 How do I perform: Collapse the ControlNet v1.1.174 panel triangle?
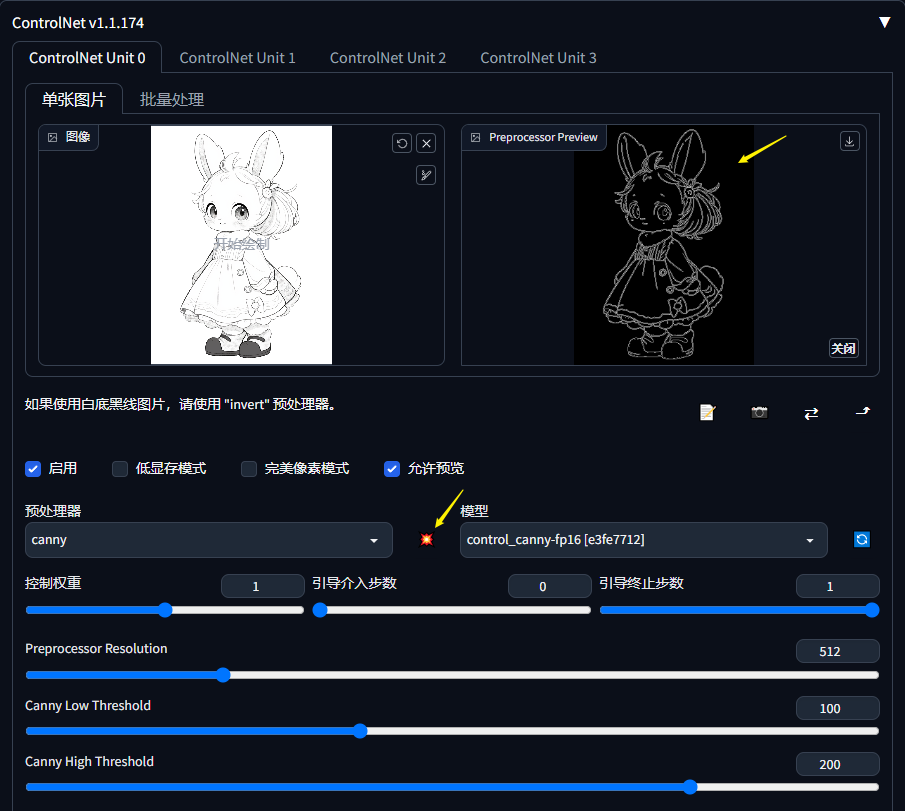tap(884, 23)
